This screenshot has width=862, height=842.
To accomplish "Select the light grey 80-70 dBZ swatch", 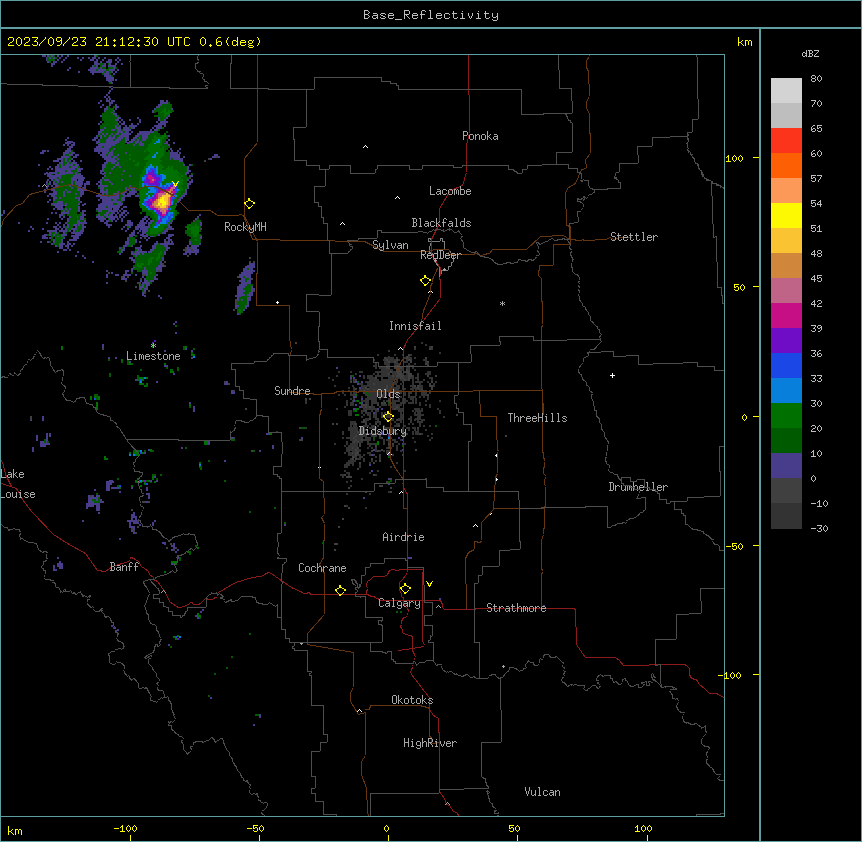I will coord(786,91).
